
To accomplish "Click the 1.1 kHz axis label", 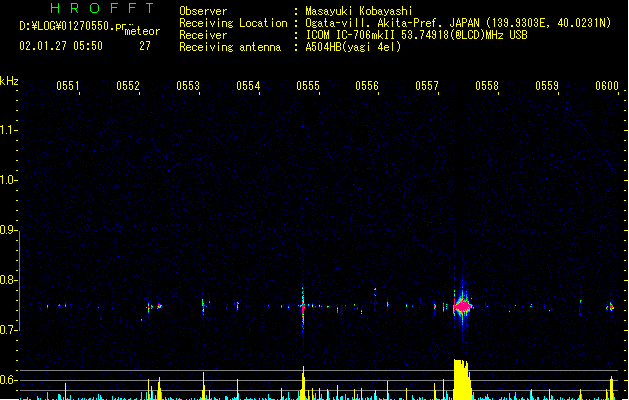I will [x=8, y=130].
